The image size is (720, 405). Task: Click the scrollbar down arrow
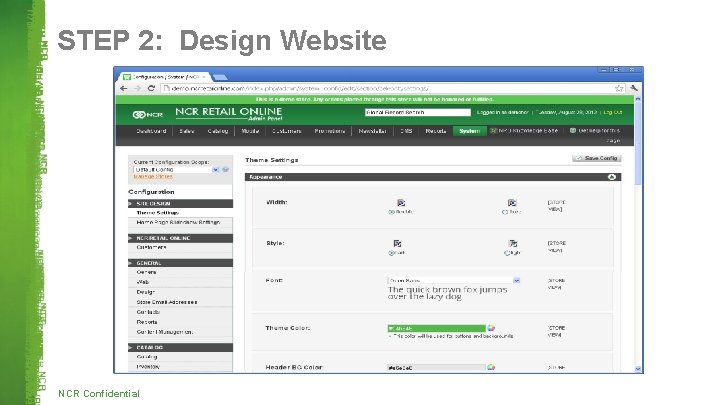[638, 369]
